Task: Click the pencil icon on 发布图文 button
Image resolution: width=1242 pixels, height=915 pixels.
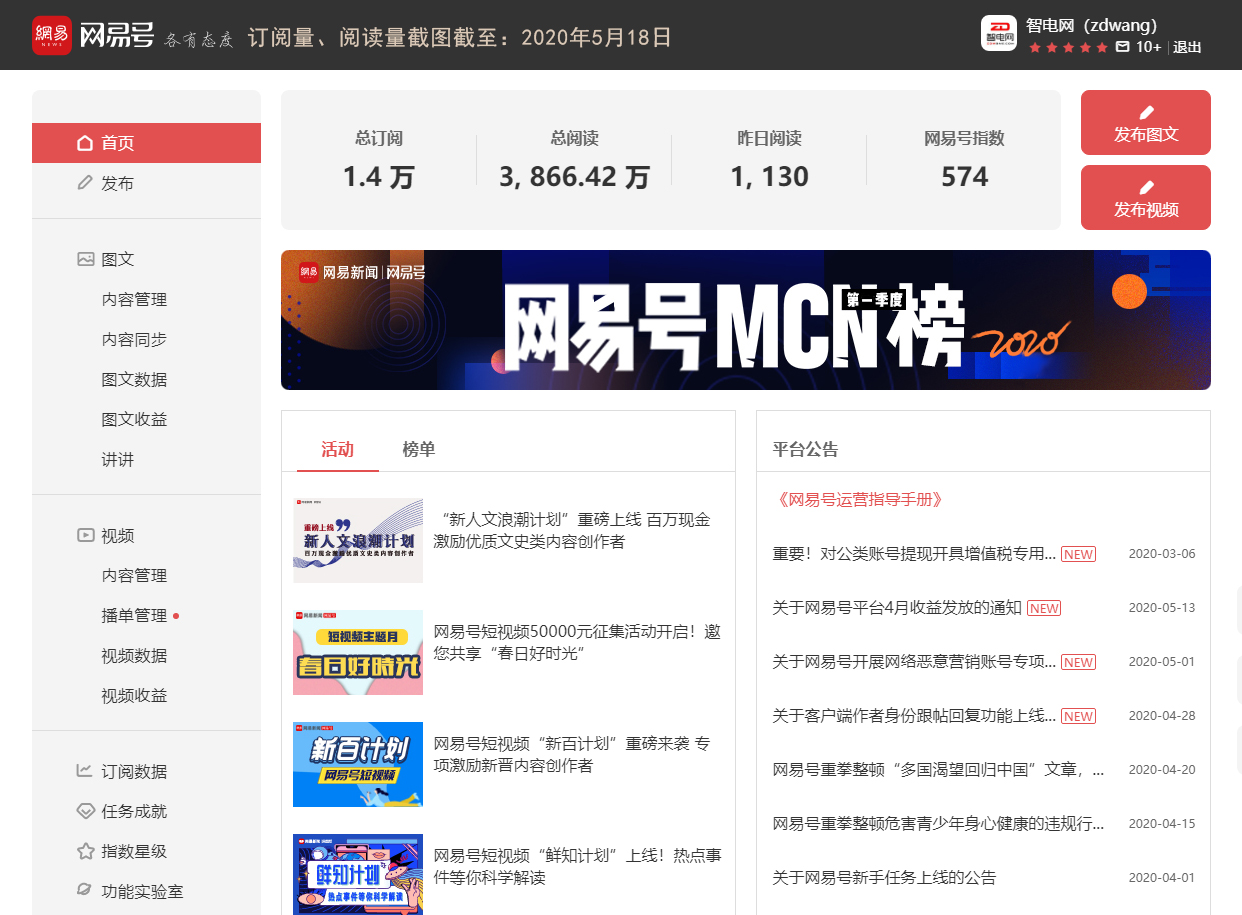Action: coord(1146,113)
